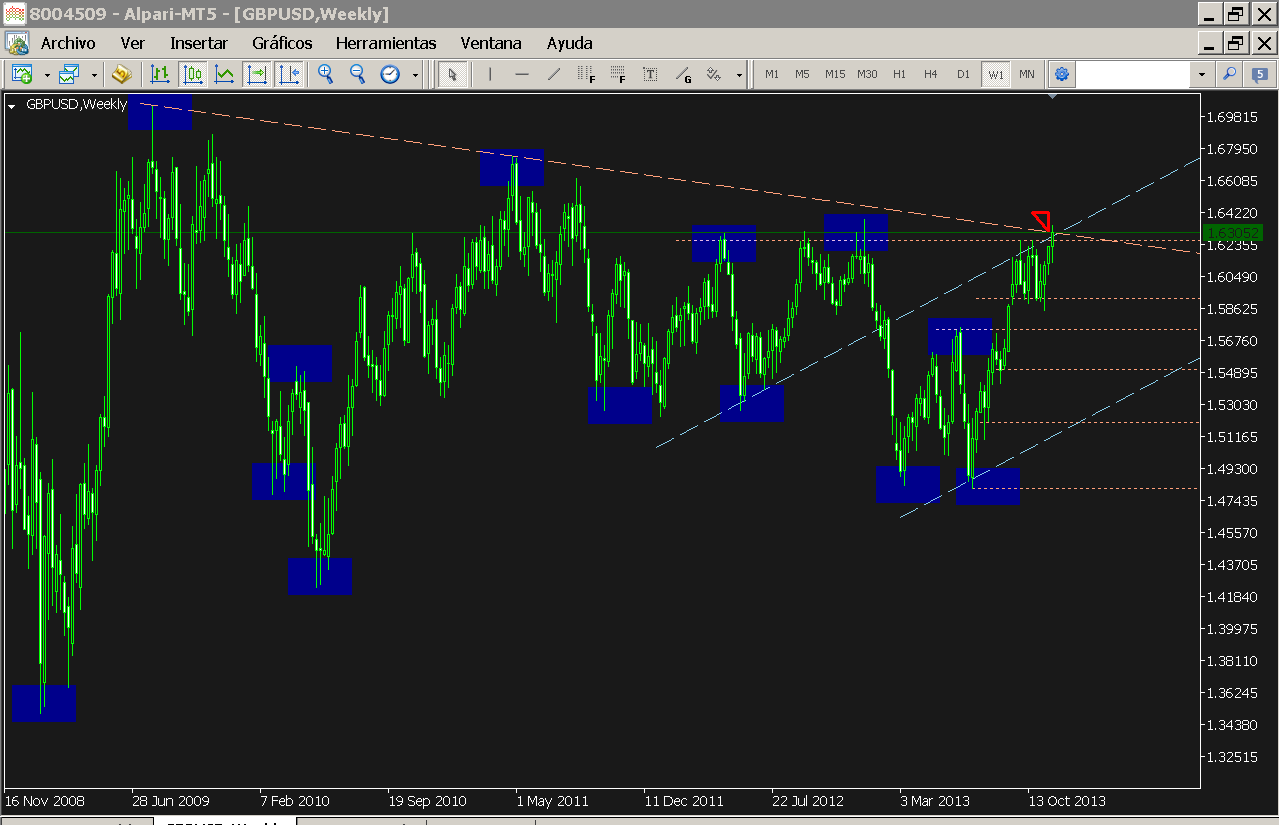Select the trendline drawing tool
1279x825 pixels.
pos(554,74)
